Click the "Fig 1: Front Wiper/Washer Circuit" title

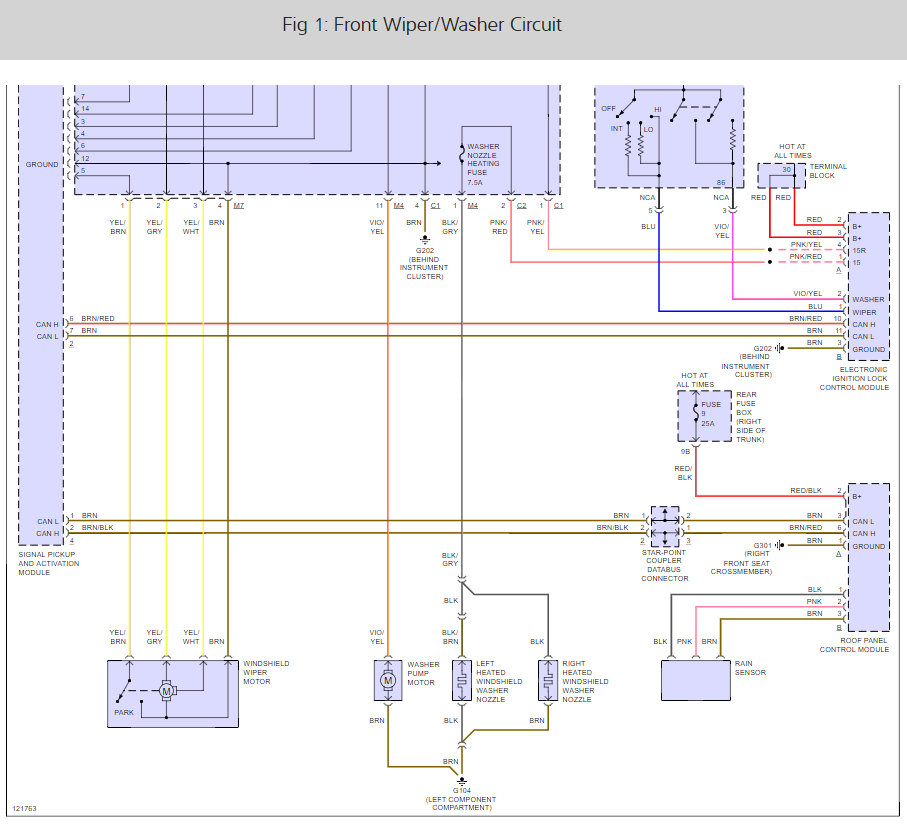coord(422,25)
